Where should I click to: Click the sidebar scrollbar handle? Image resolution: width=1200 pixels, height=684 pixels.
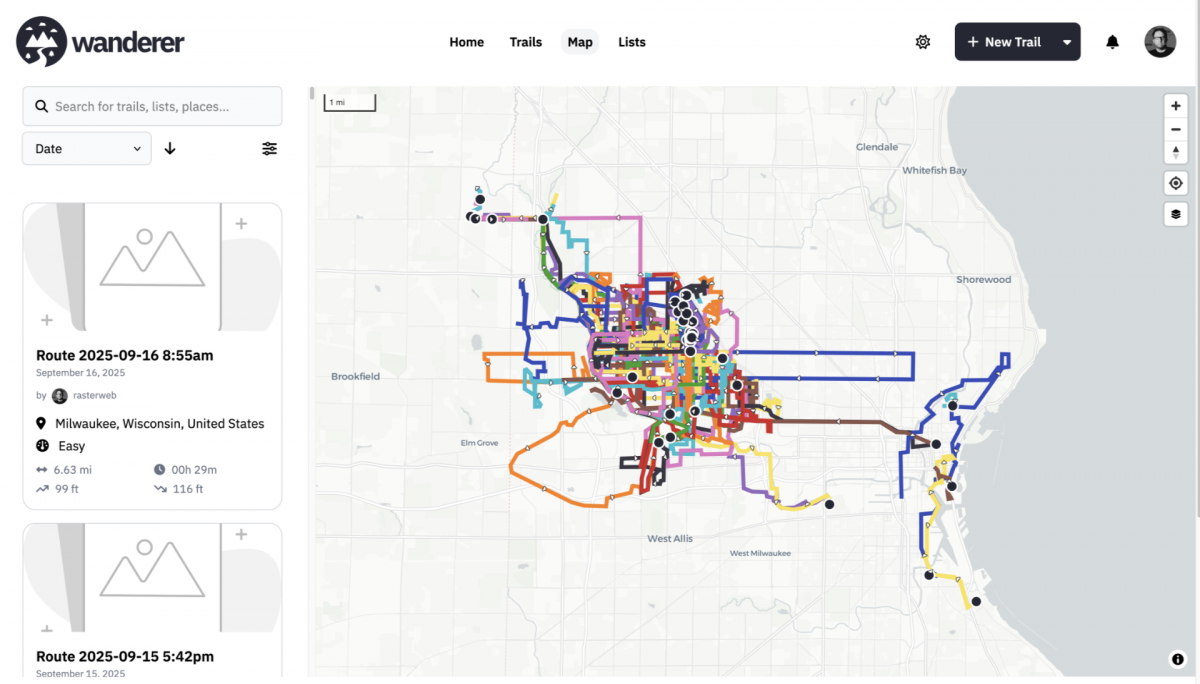tap(312, 94)
